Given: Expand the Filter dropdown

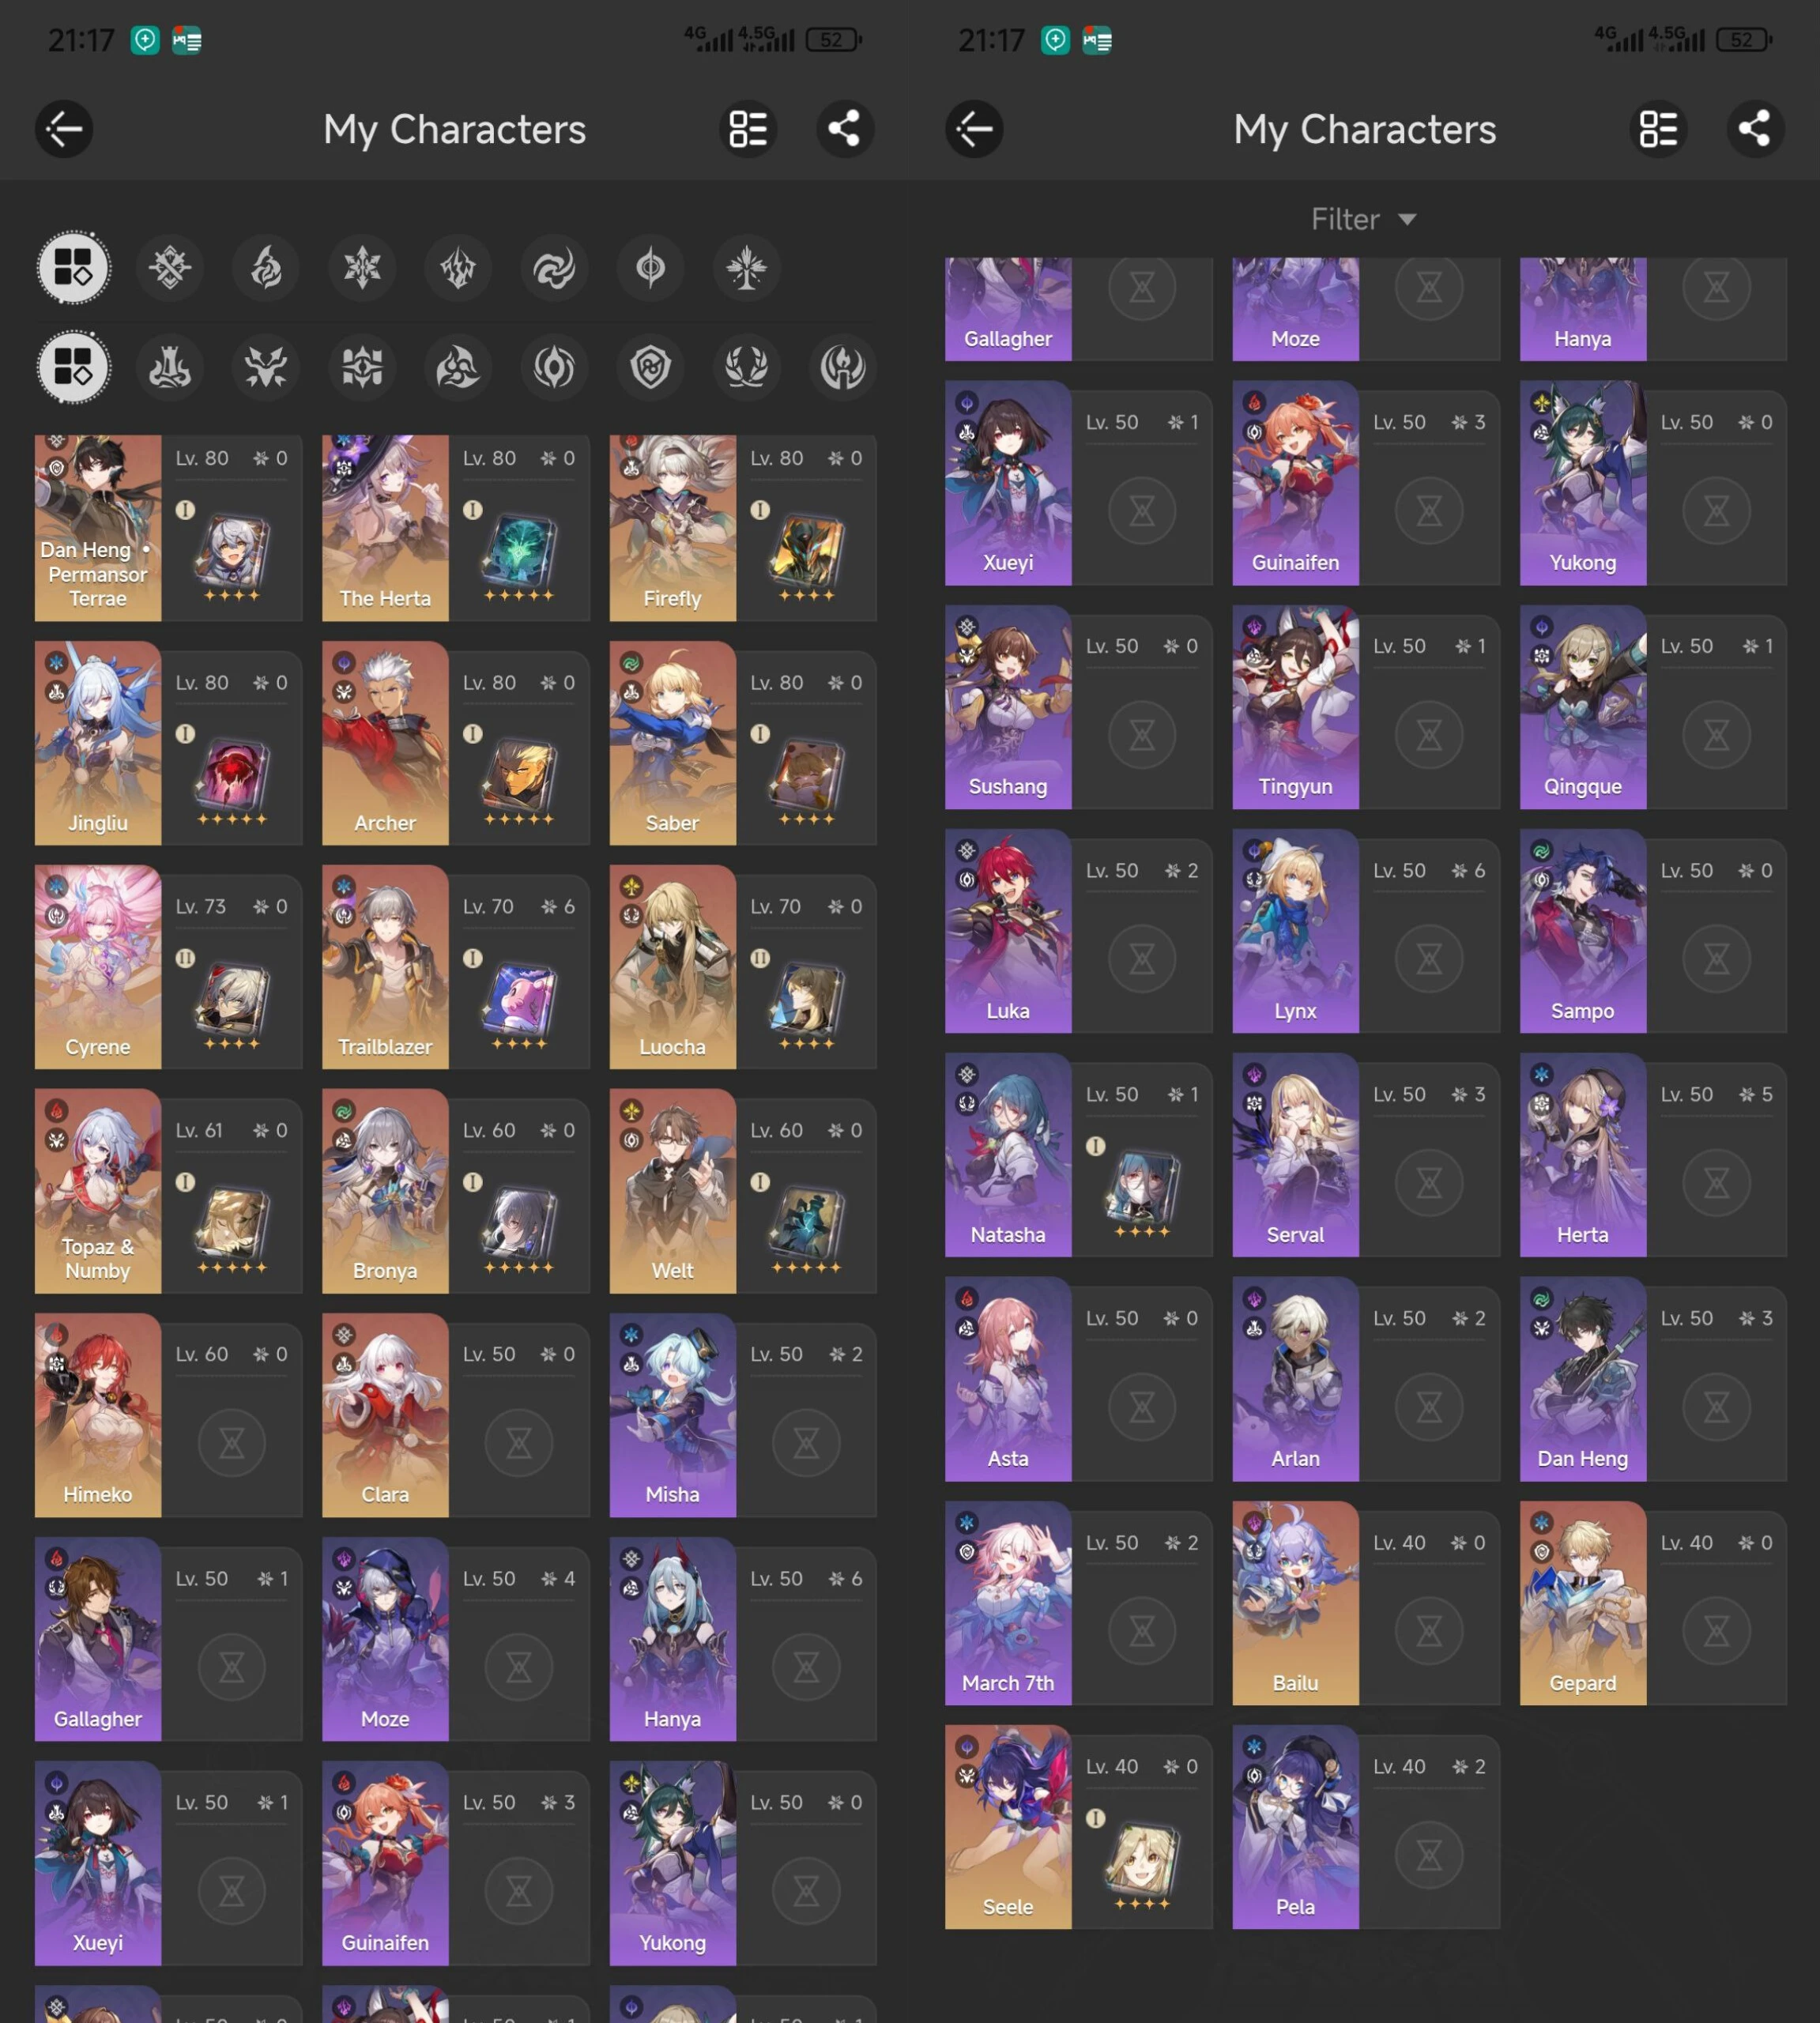Looking at the screenshot, I should click(1346, 219).
